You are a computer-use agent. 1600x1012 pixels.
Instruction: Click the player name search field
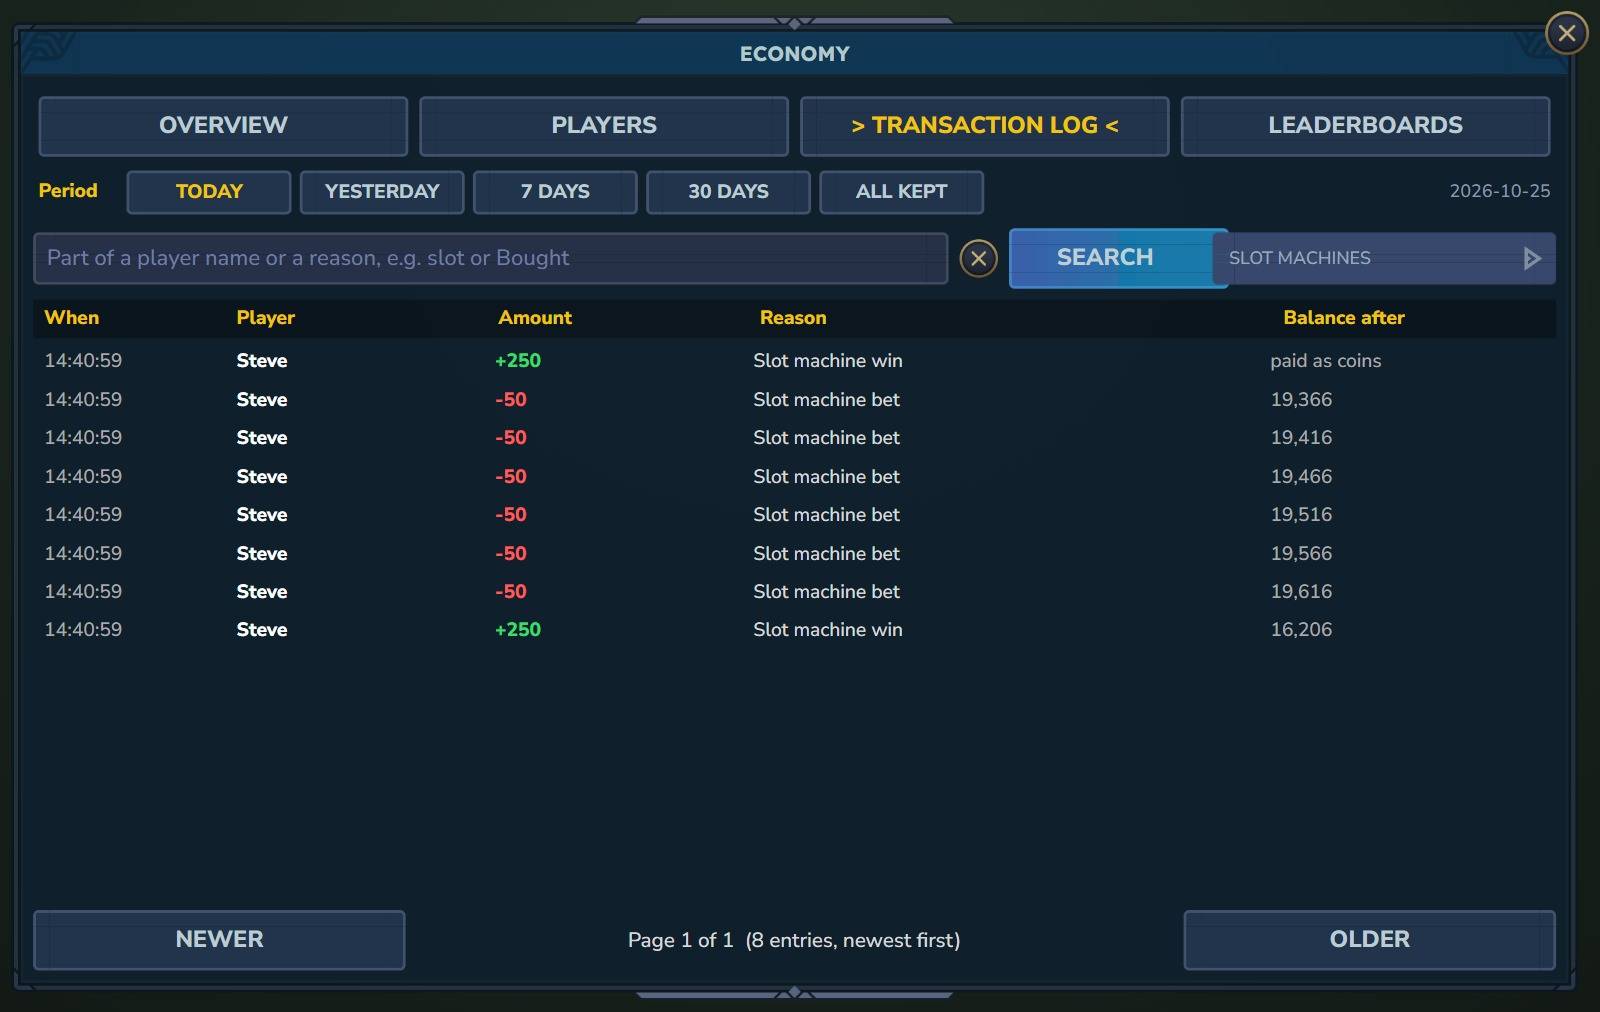pyautogui.click(x=490, y=258)
